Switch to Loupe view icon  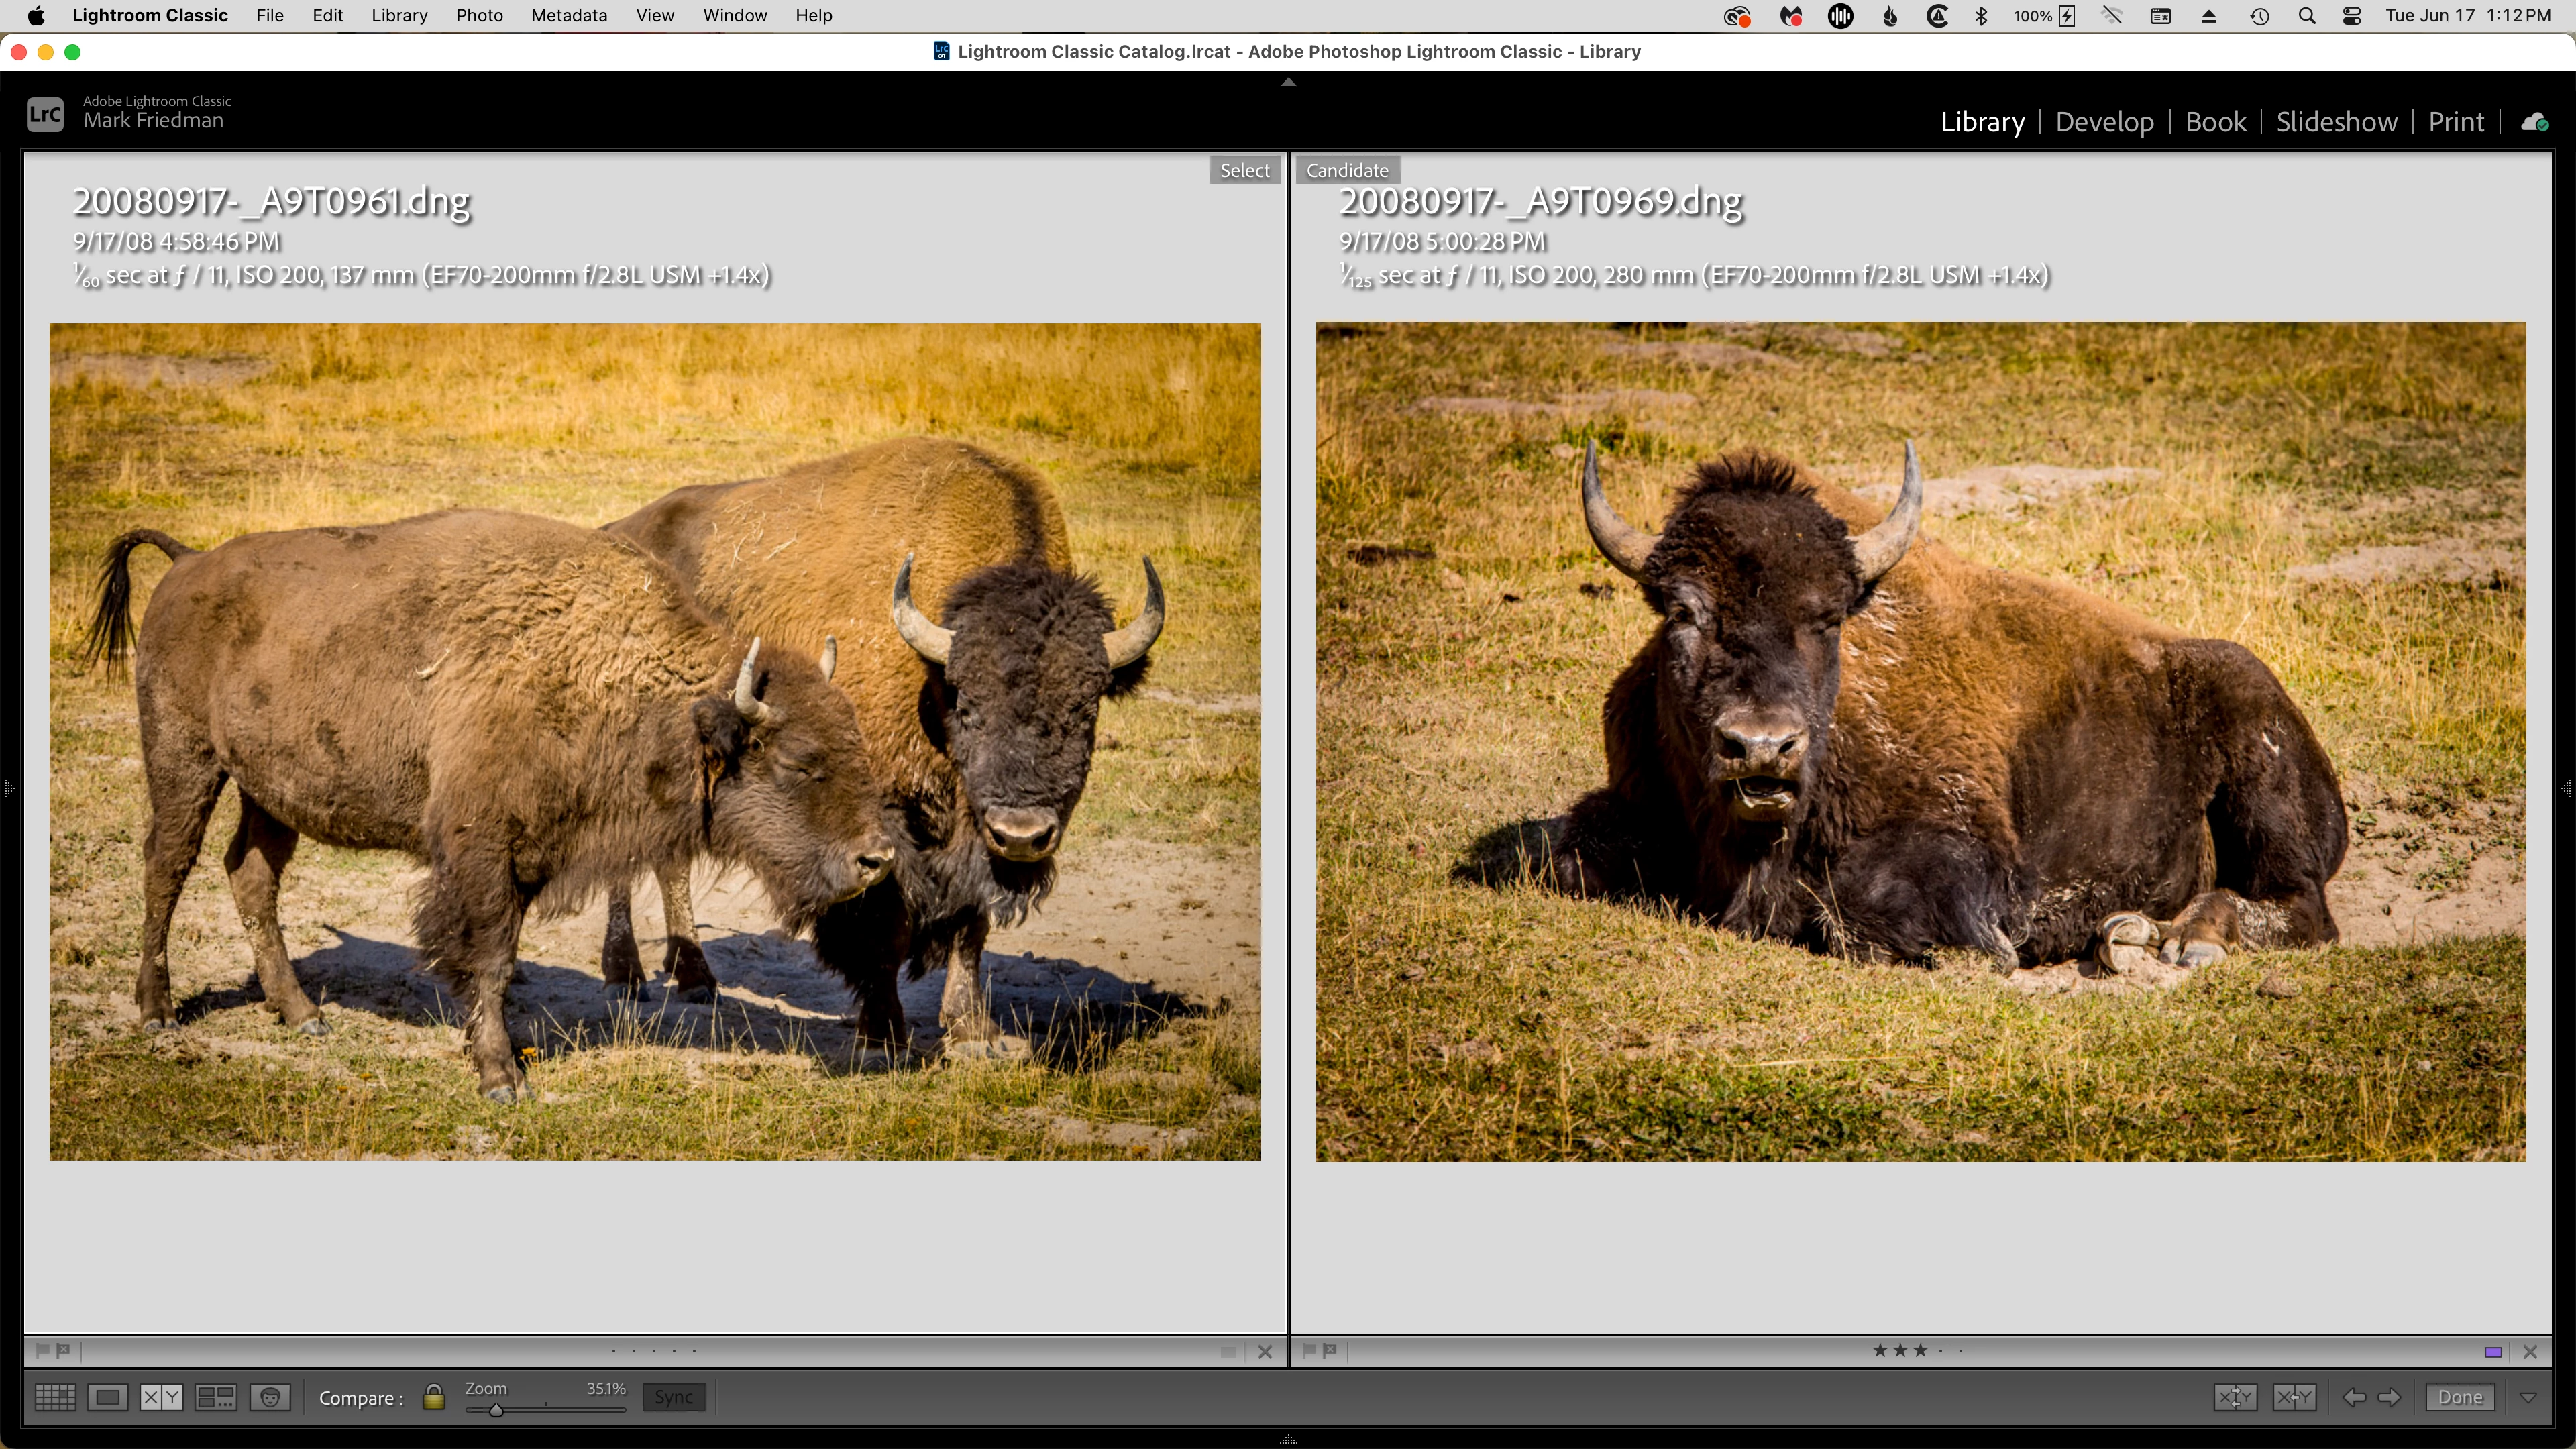[108, 1398]
